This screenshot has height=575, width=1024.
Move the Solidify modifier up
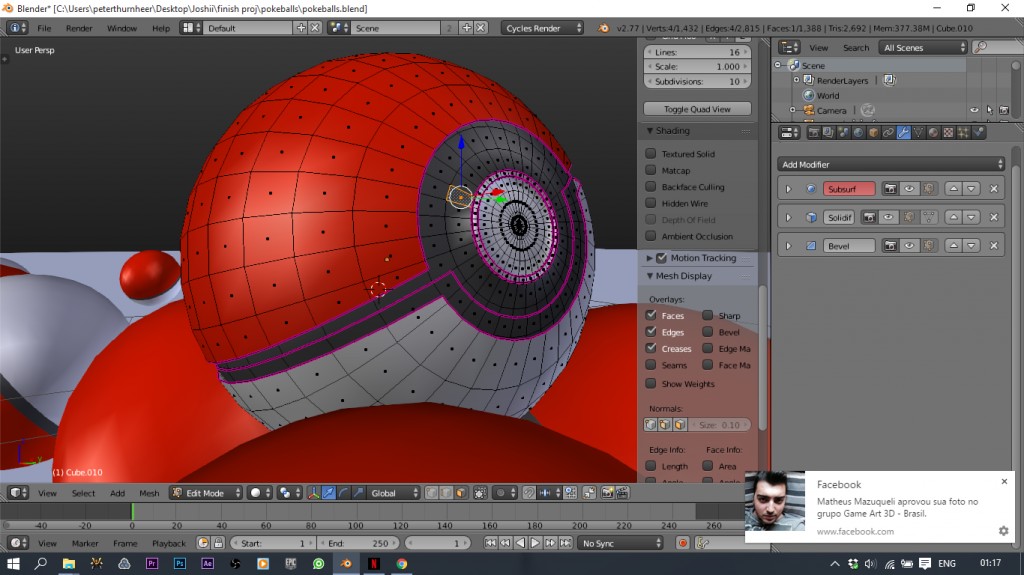coord(952,217)
